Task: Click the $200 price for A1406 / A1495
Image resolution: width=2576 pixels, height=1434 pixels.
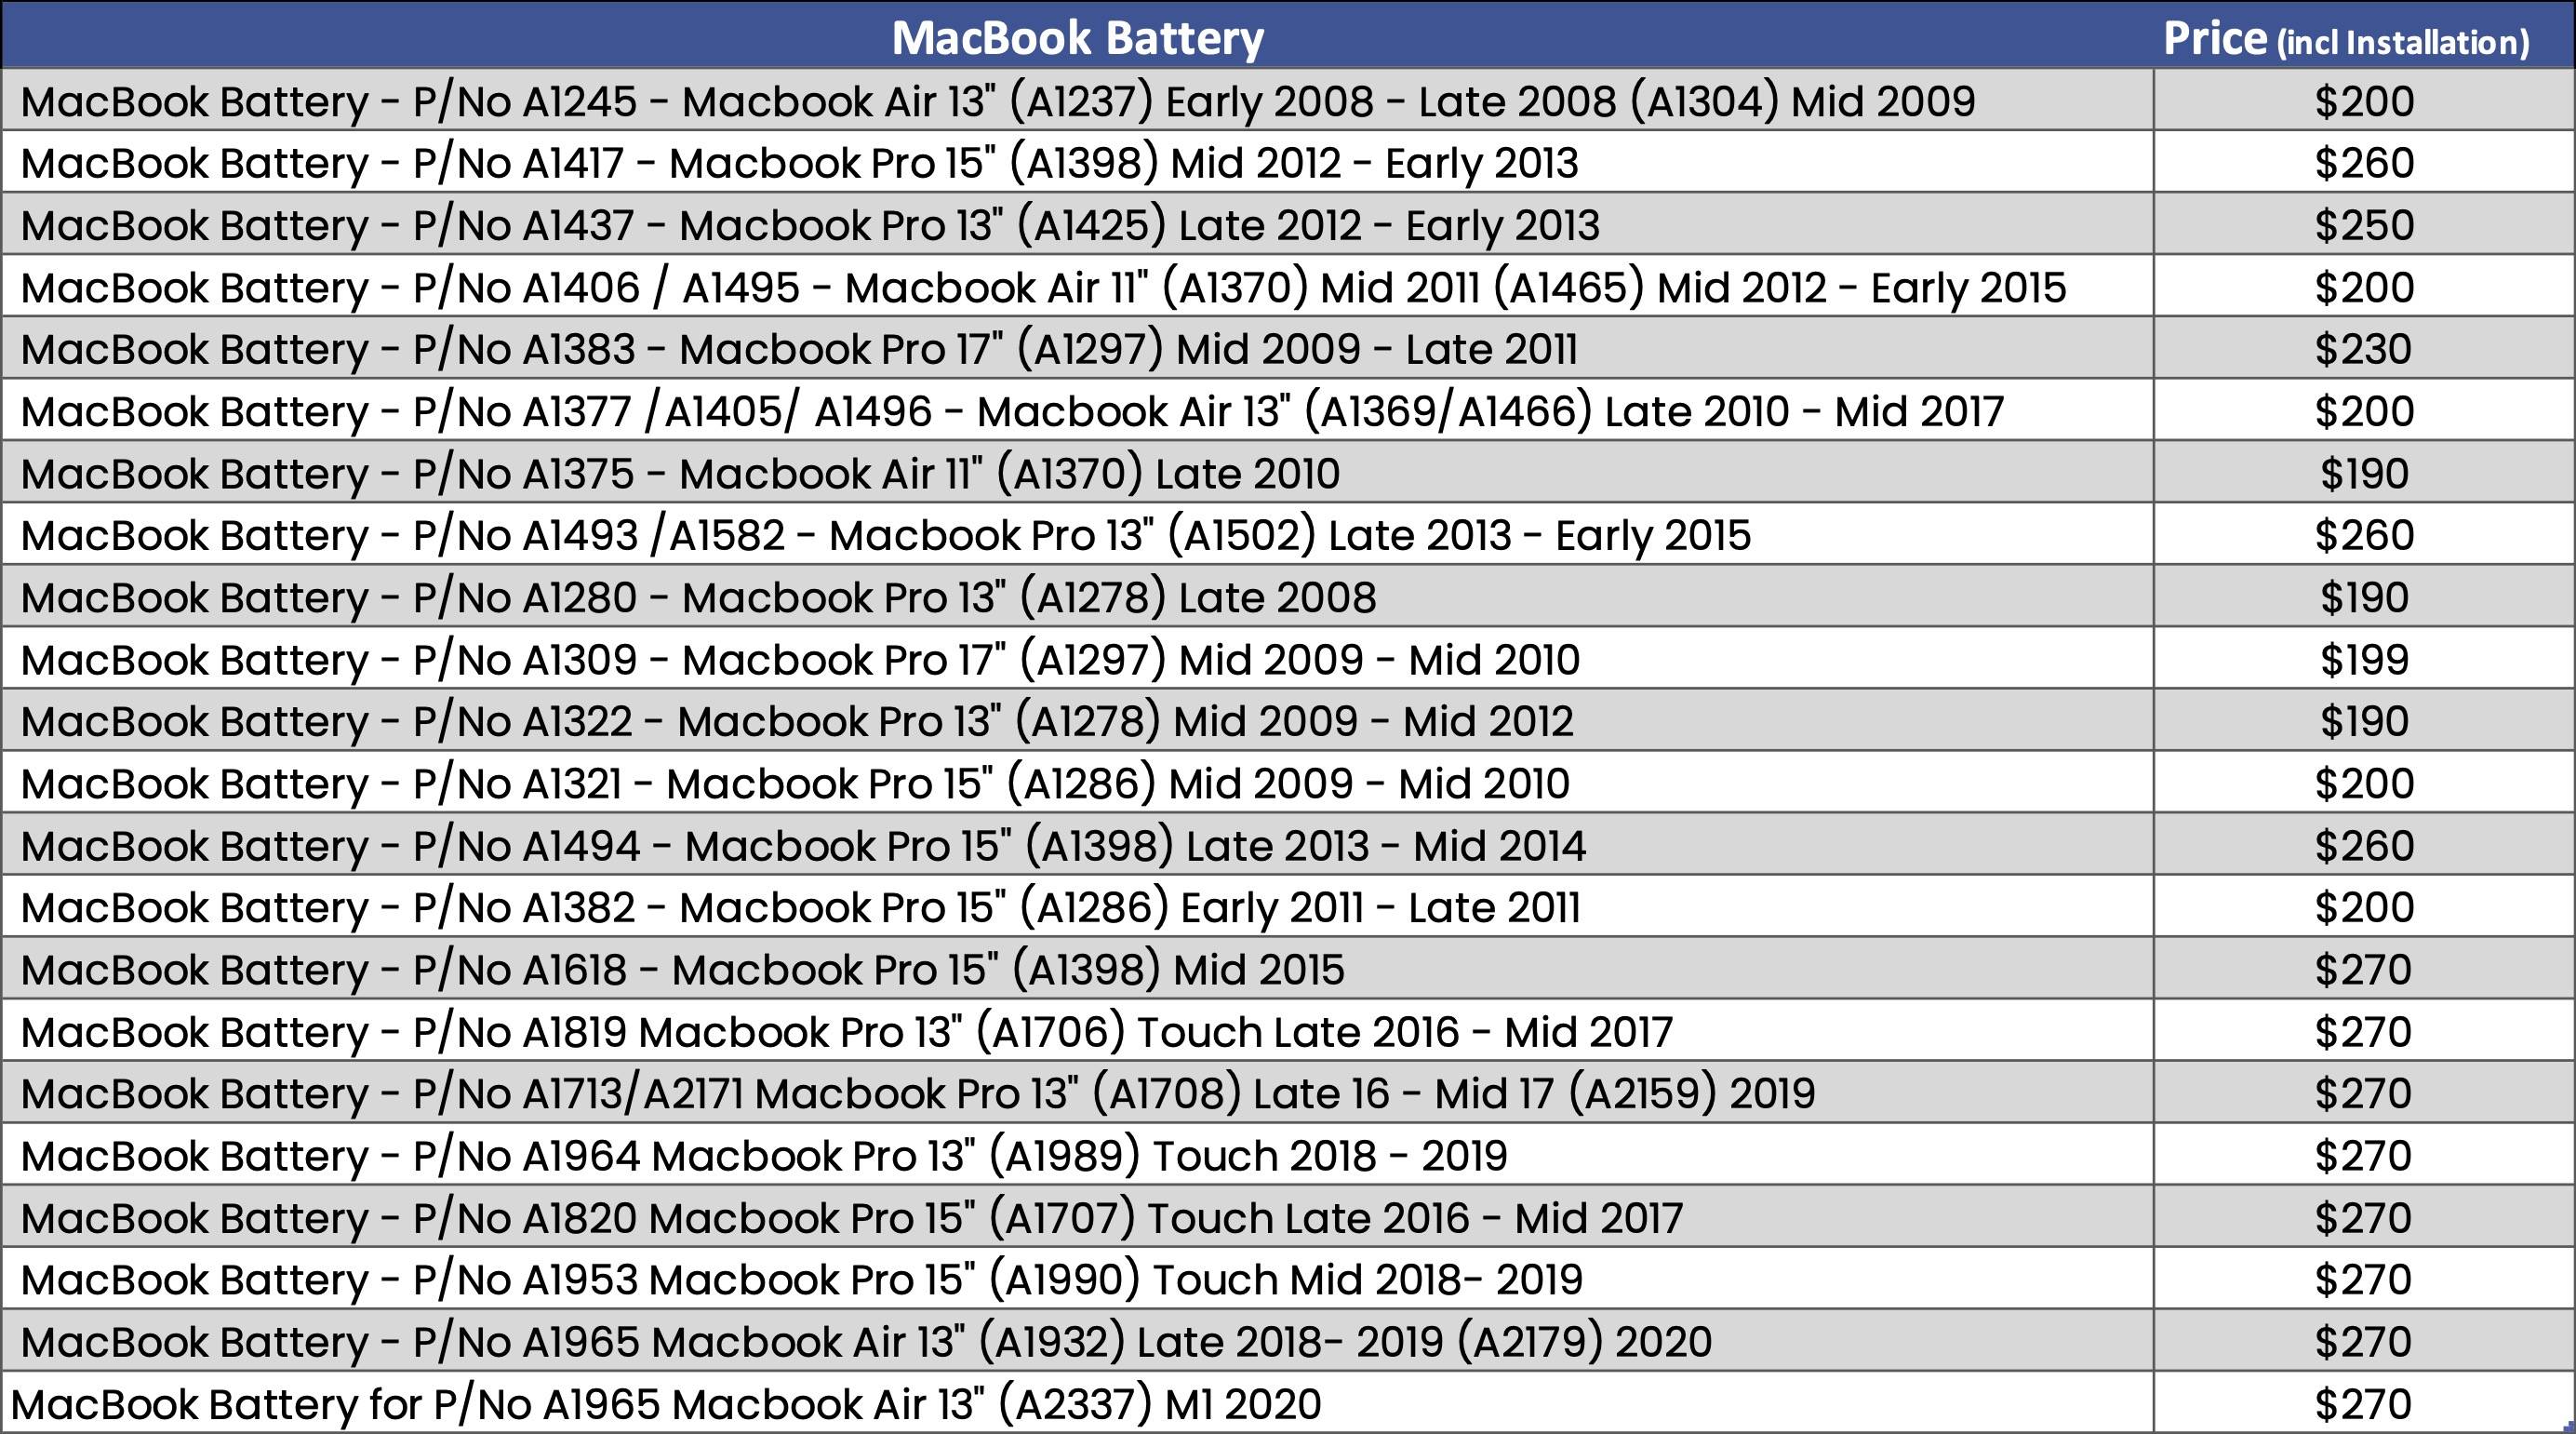Action: point(2364,288)
